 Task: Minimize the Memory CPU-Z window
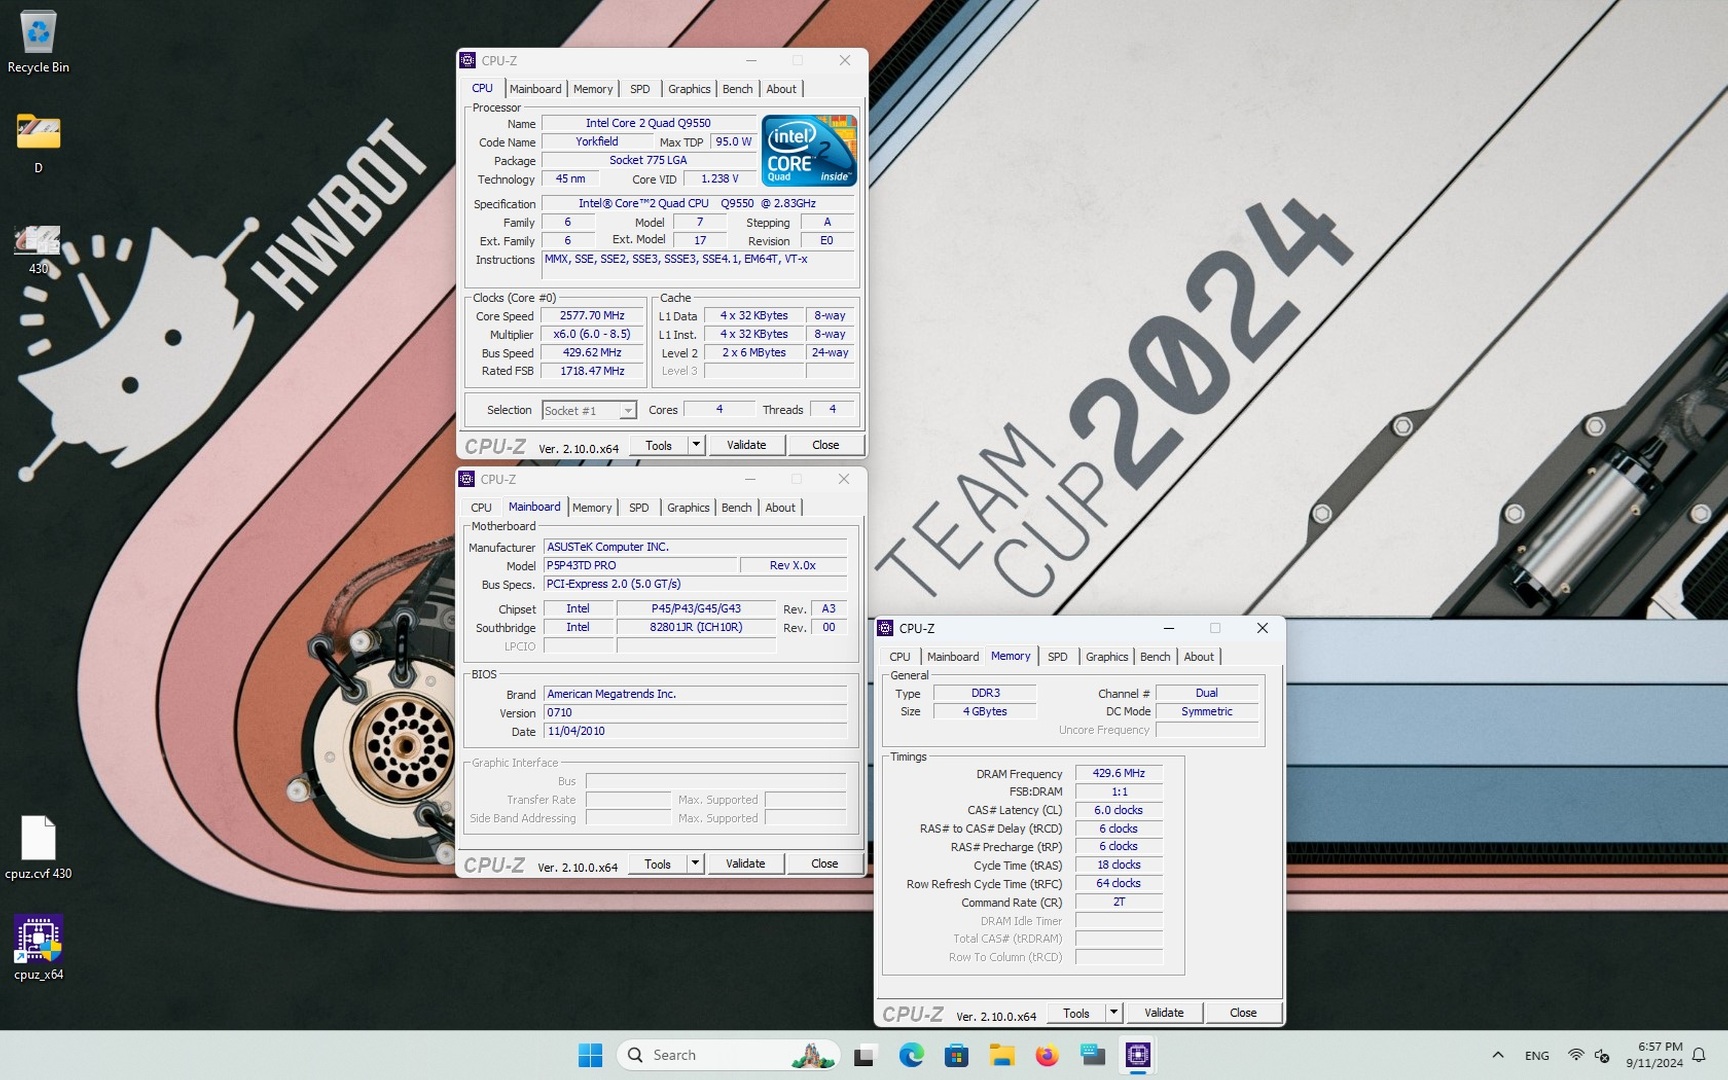pos(1169,628)
